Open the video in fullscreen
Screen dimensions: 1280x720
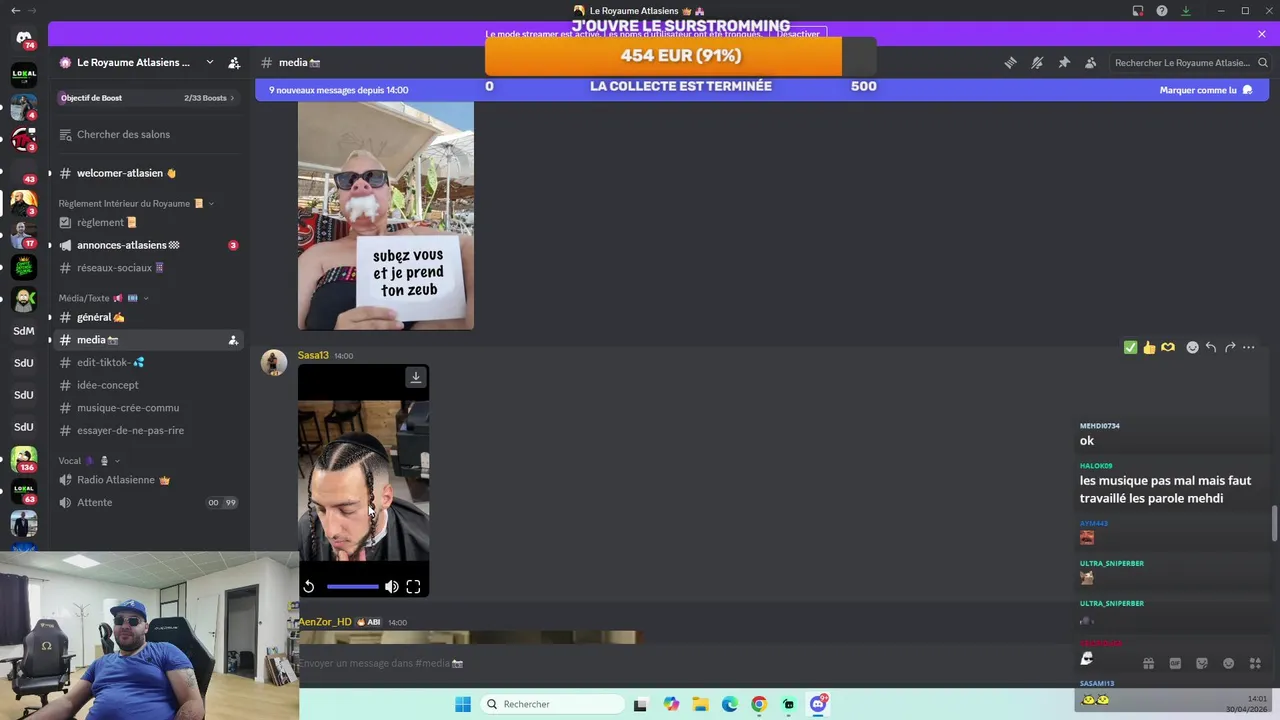point(413,587)
